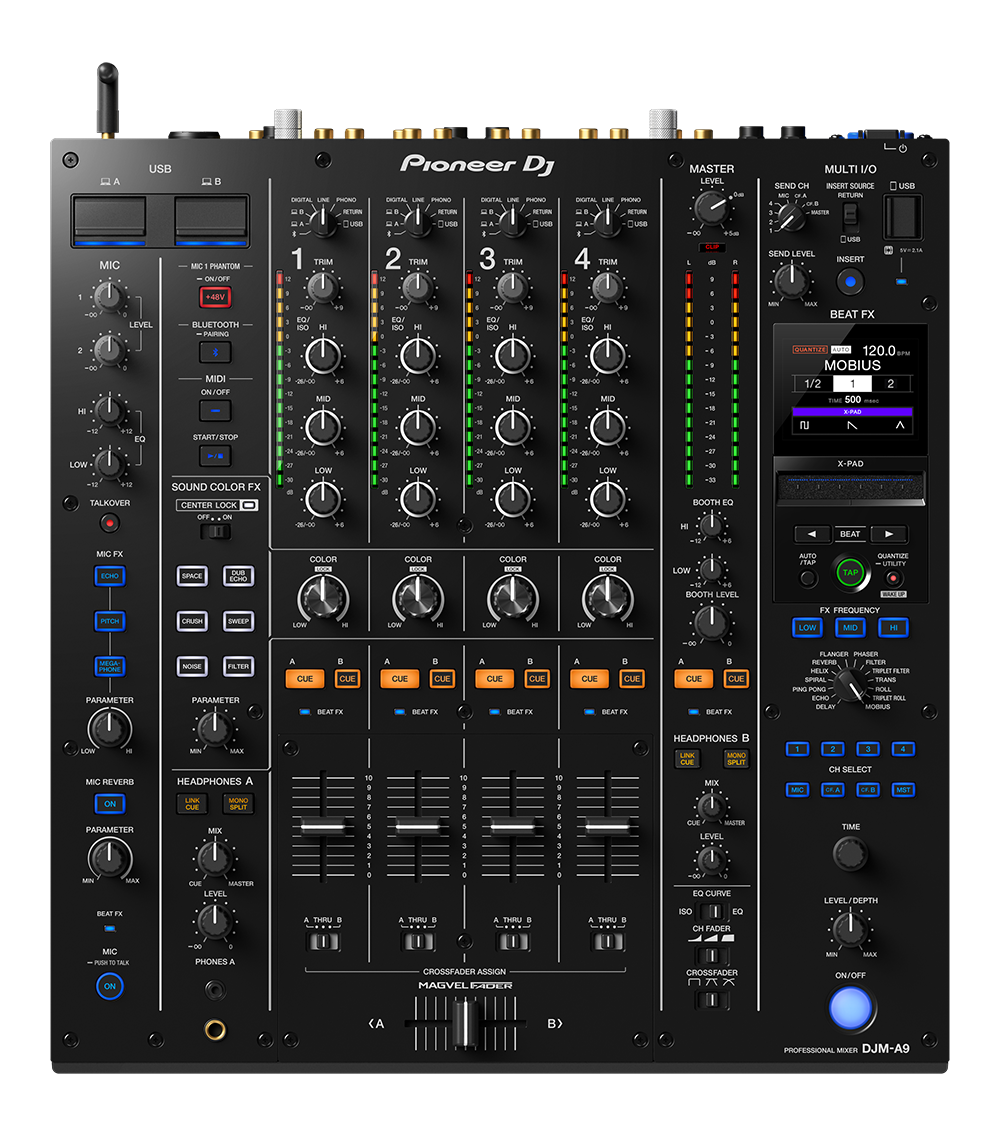Viewport: 1000px width, 1137px height.
Task: Tap the Multi I/O USB port
Action: coord(903,216)
